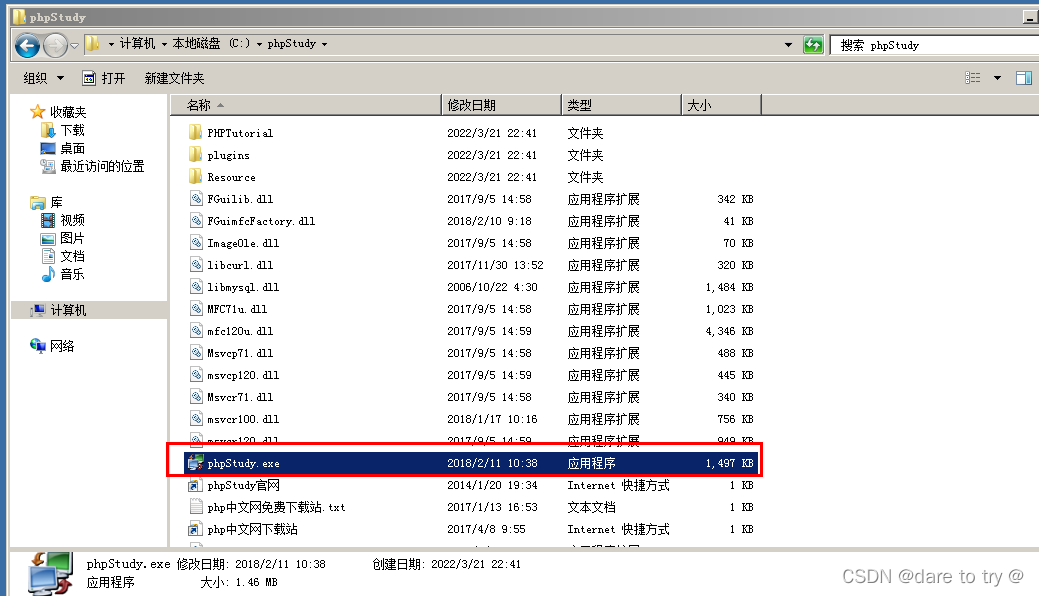
Task: Click date 2006/10/22 4:30 cell
Action: 492,287
